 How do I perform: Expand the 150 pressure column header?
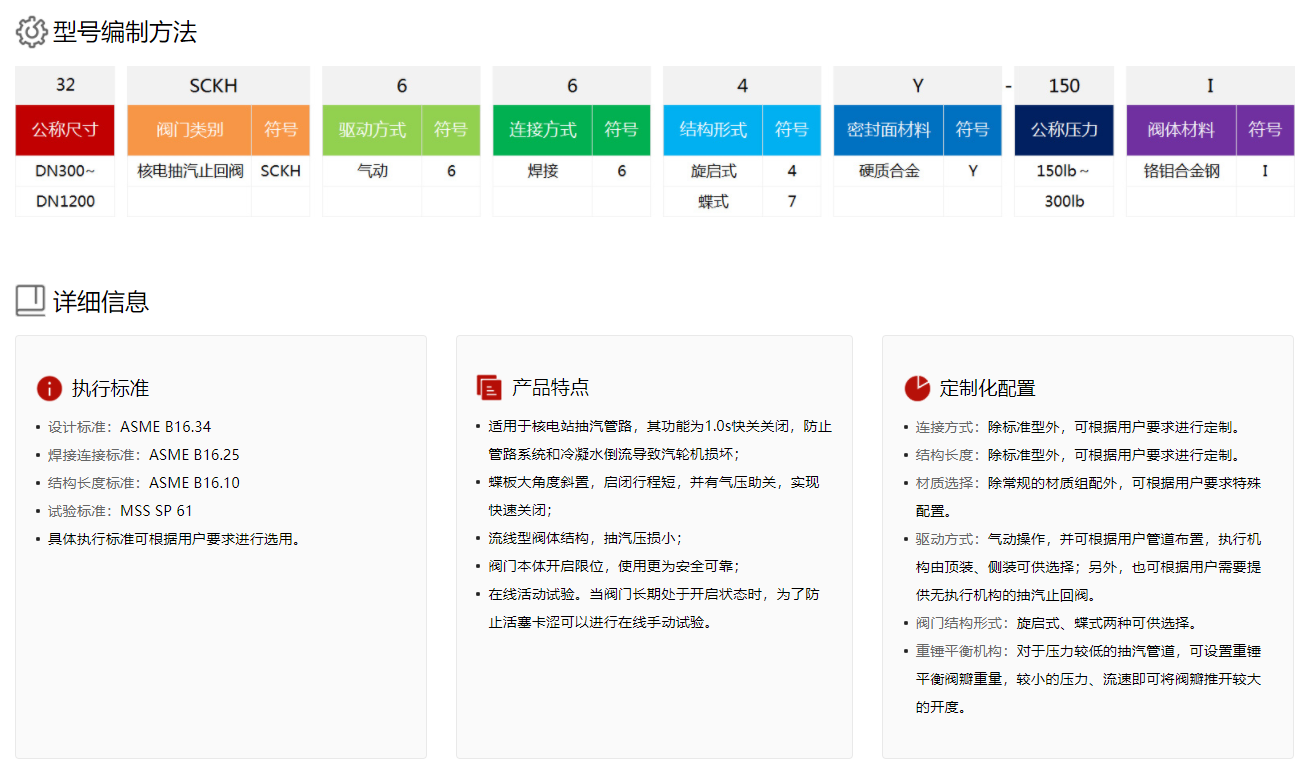[1063, 85]
